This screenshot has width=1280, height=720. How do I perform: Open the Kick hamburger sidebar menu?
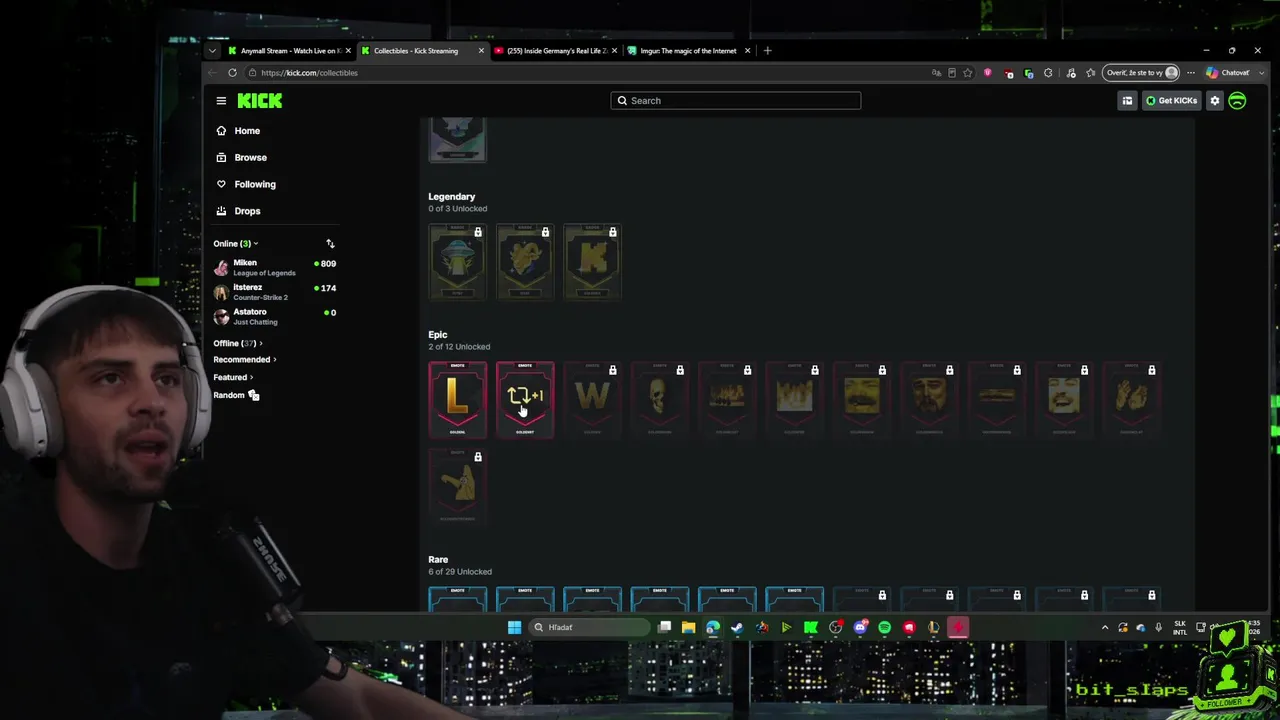click(221, 100)
